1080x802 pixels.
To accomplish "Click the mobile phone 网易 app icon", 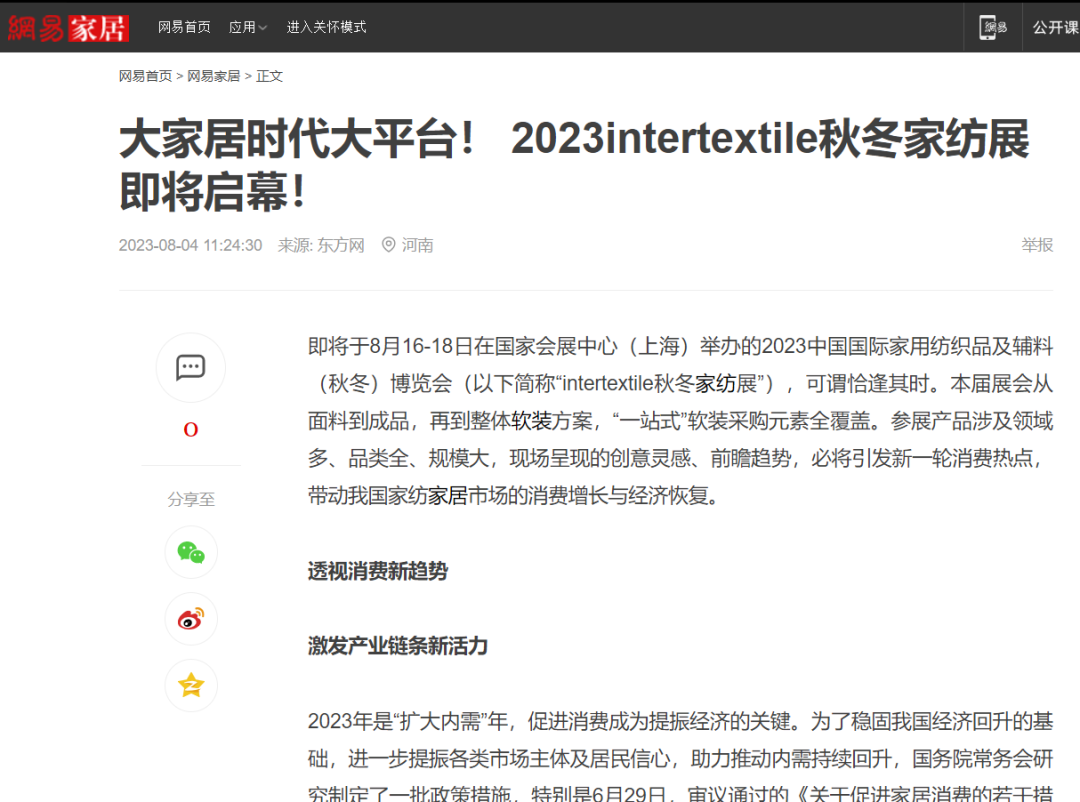I will 992,27.
